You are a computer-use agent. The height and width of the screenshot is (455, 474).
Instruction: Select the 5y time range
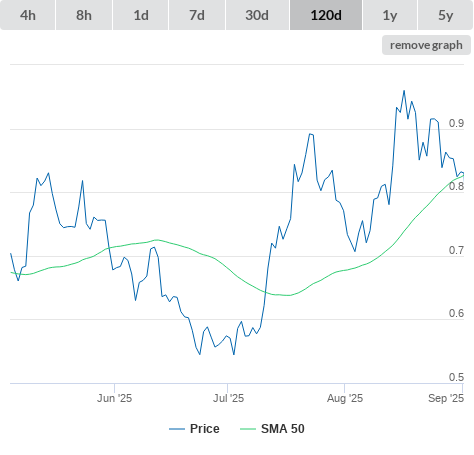coord(446,15)
